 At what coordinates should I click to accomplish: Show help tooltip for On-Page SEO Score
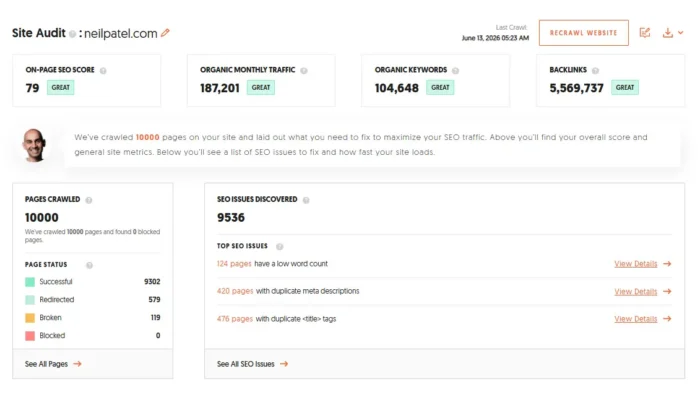pyautogui.click(x=103, y=71)
